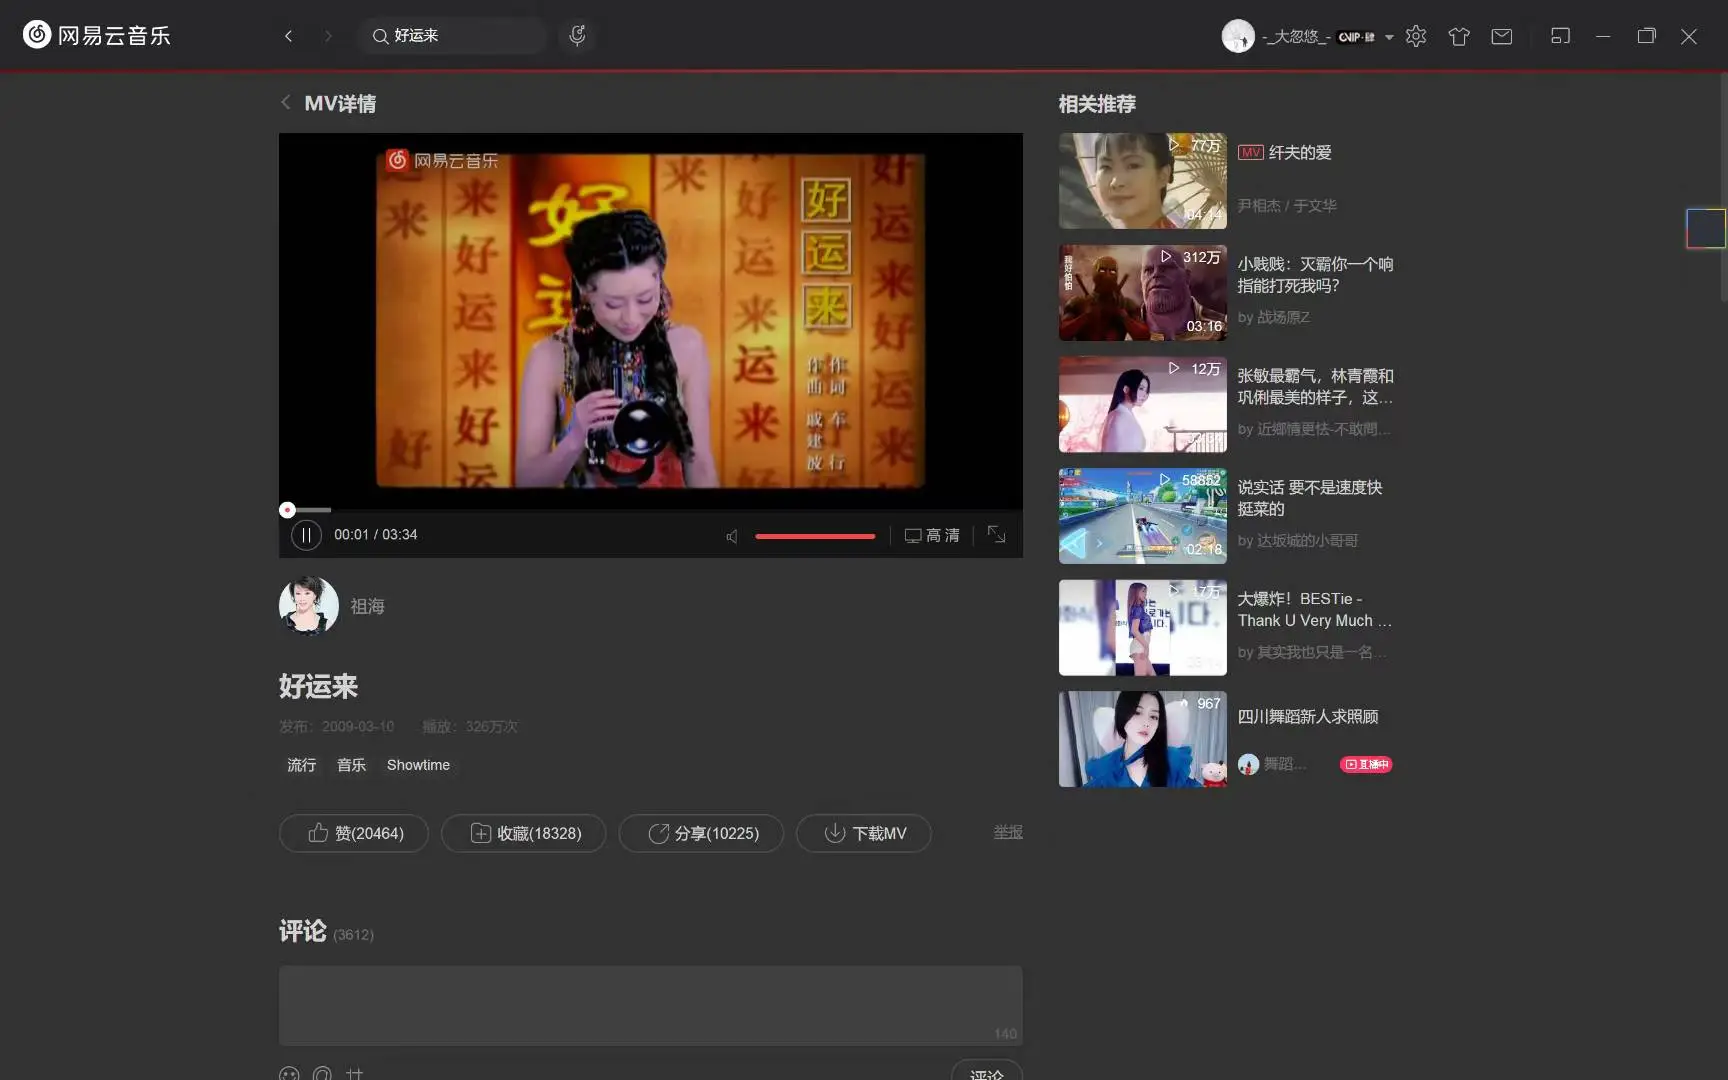Share the MV via 分享(10225)
Viewport: 1728px width, 1080px height.
[701, 833]
